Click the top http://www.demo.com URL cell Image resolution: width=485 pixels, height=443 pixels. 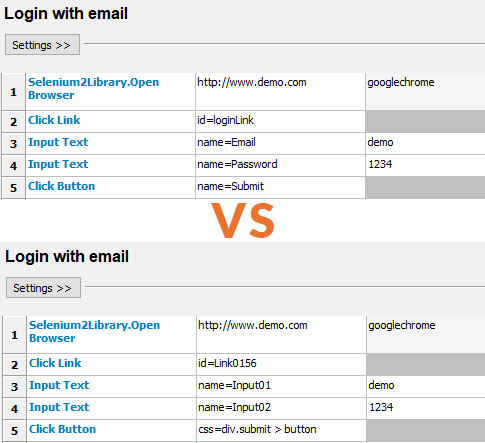click(280, 92)
